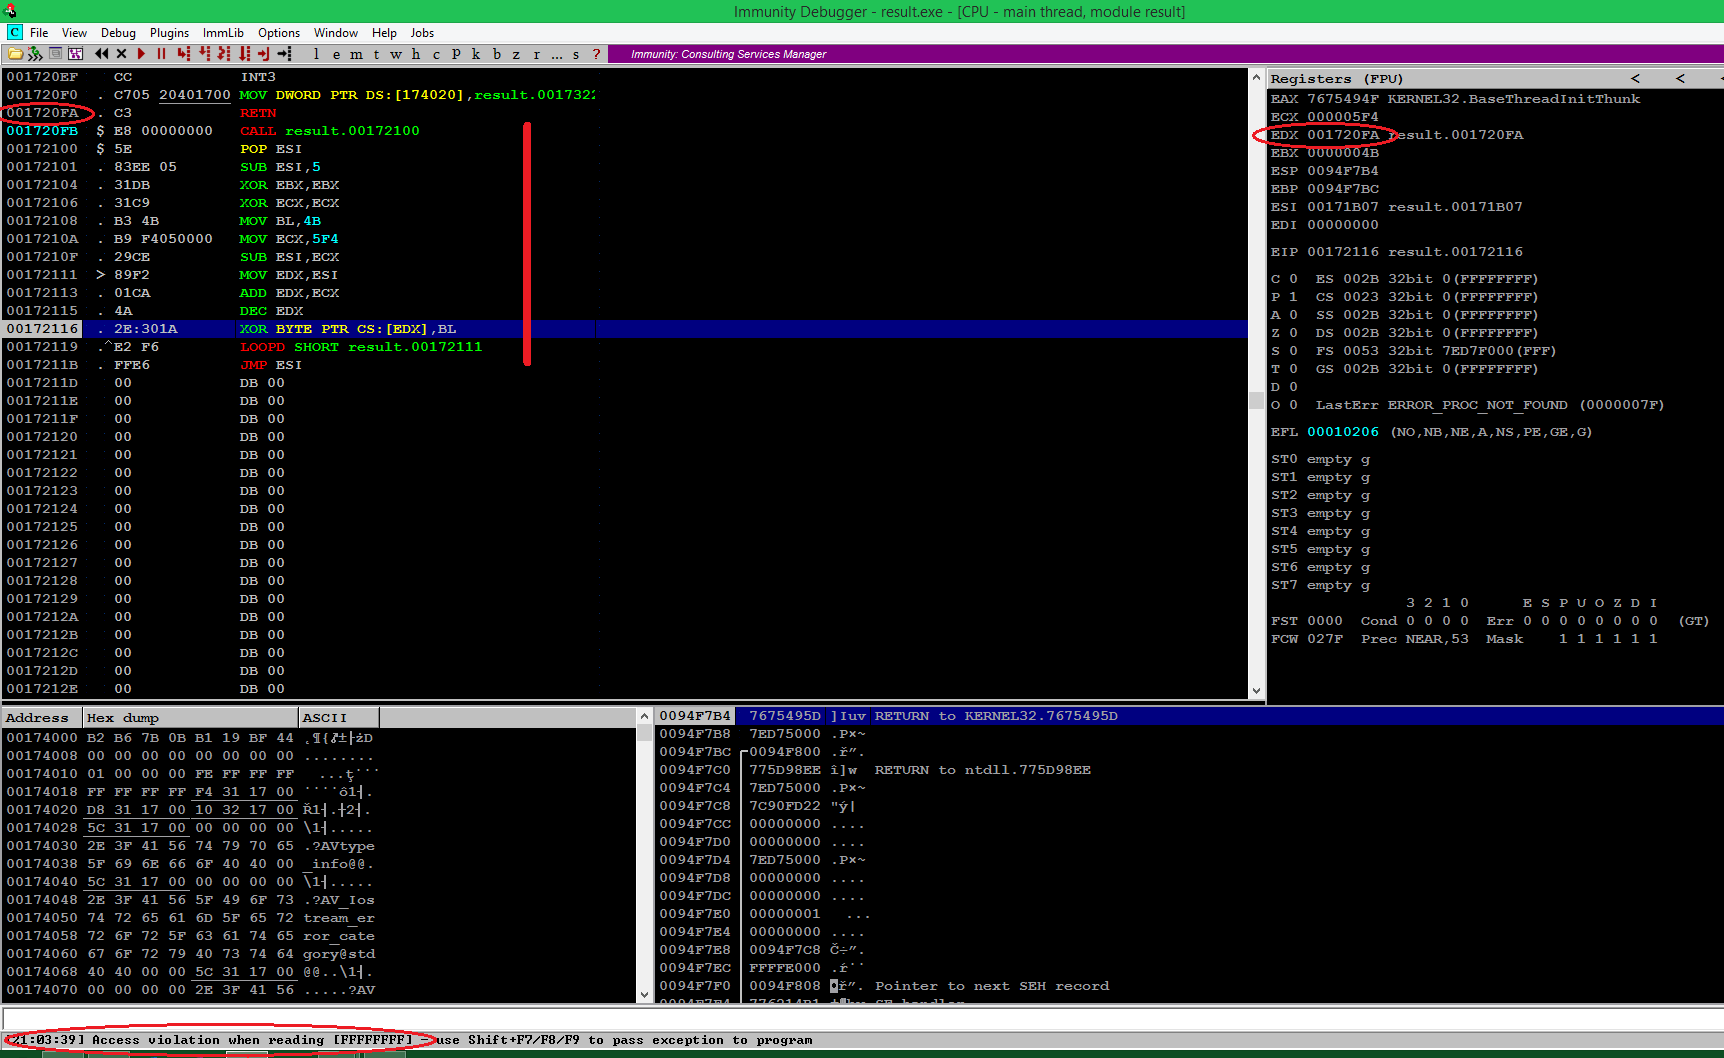Image resolution: width=1724 pixels, height=1058 pixels.
Task: Click the ASCII column header
Action: (x=338, y=718)
